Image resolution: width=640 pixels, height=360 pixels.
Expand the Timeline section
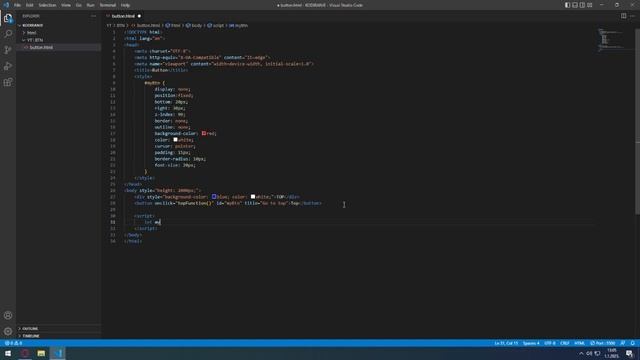pos(31,336)
